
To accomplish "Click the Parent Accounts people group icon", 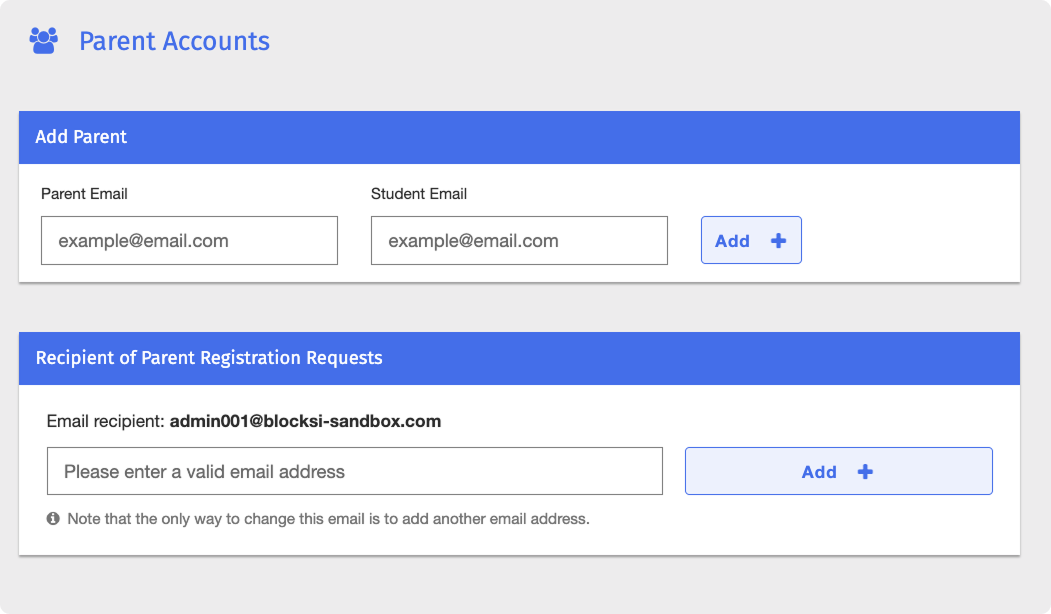I will click(44, 41).
